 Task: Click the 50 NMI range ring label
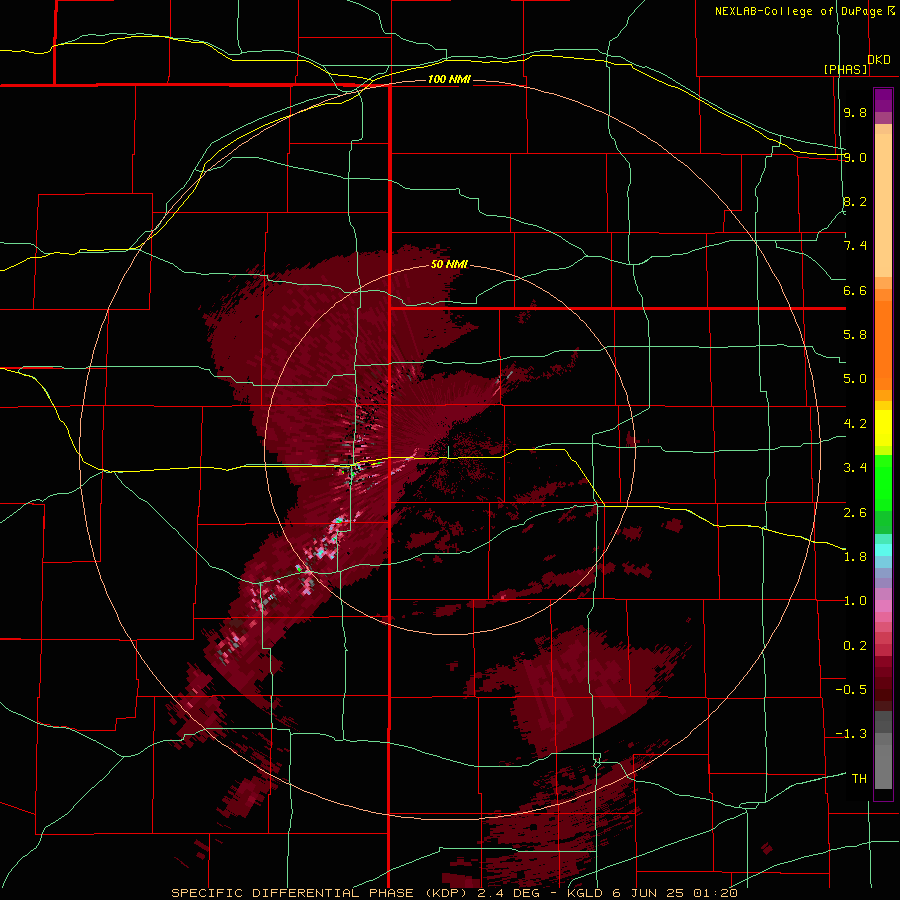point(448,264)
